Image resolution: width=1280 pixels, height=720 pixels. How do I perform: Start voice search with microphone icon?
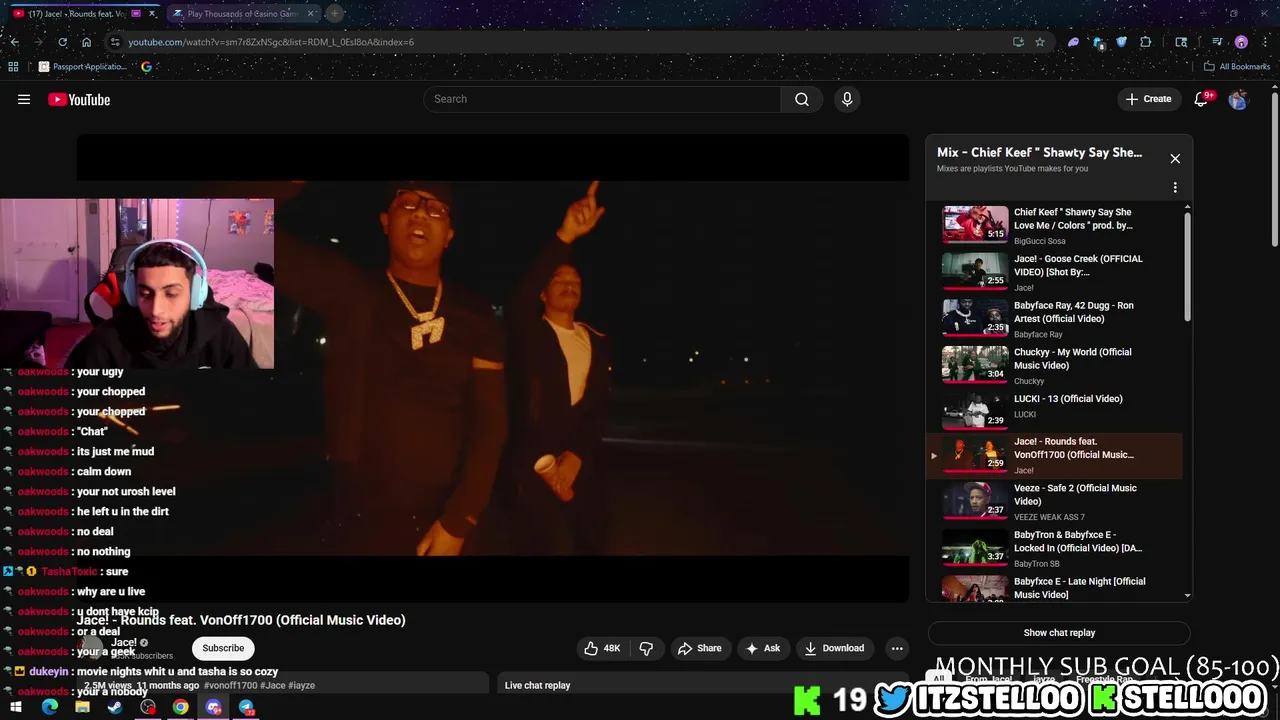847,99
